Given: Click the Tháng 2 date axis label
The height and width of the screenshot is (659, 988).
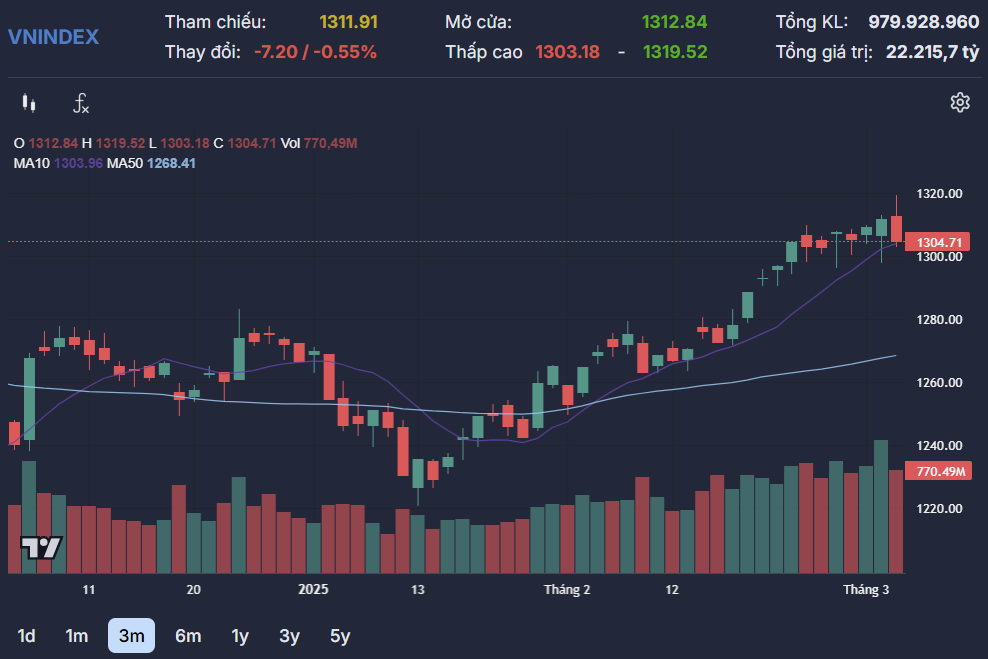Looking at the screenshot, I should [x=567, y=590].
